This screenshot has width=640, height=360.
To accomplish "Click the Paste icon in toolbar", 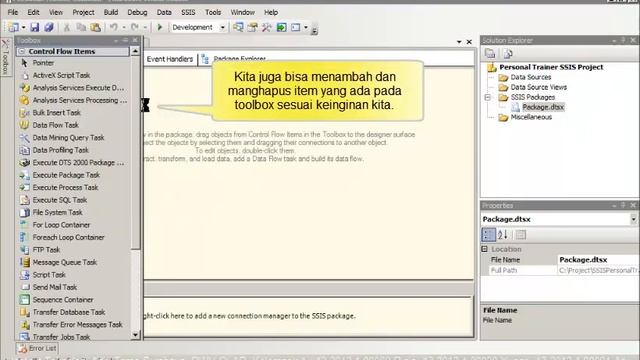I will point(95,27).
